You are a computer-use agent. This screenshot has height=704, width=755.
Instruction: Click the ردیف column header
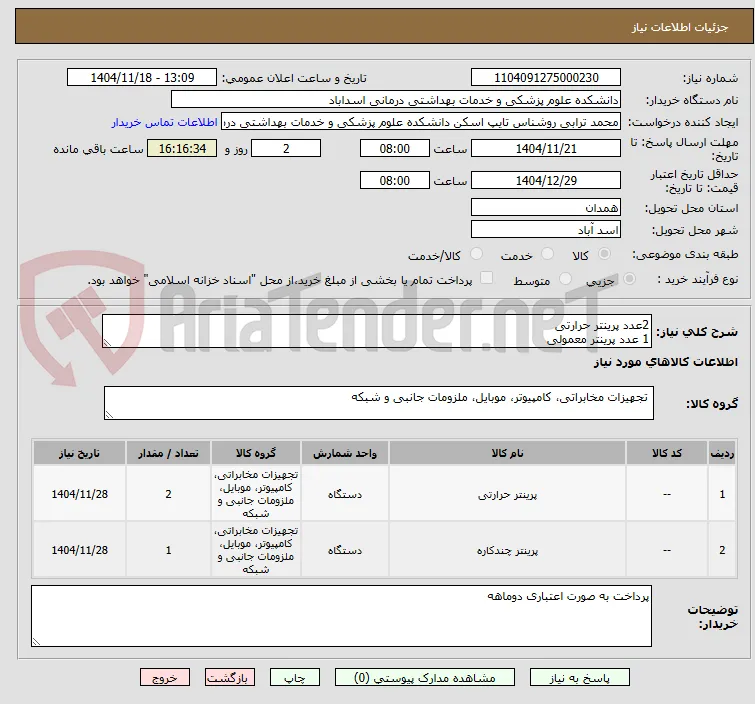[x=722, y=453]
